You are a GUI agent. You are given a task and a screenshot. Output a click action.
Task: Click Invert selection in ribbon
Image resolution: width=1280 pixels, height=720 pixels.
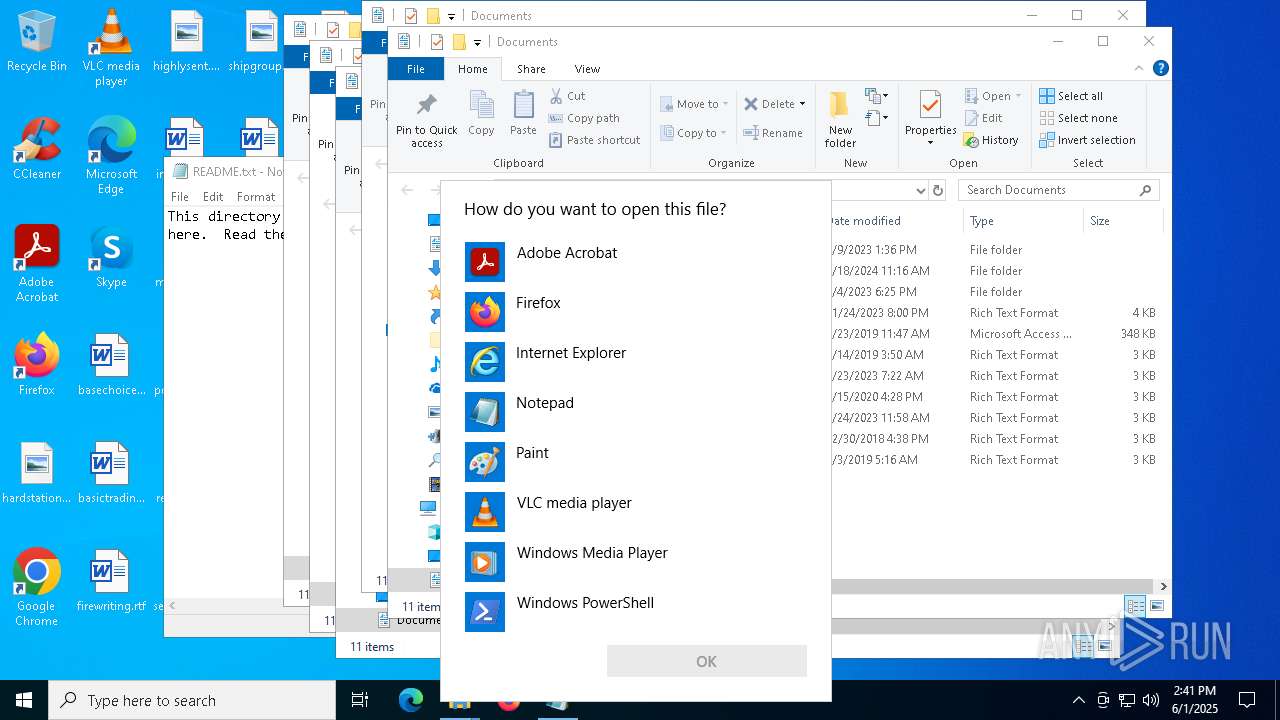(x=1088, y=140)
